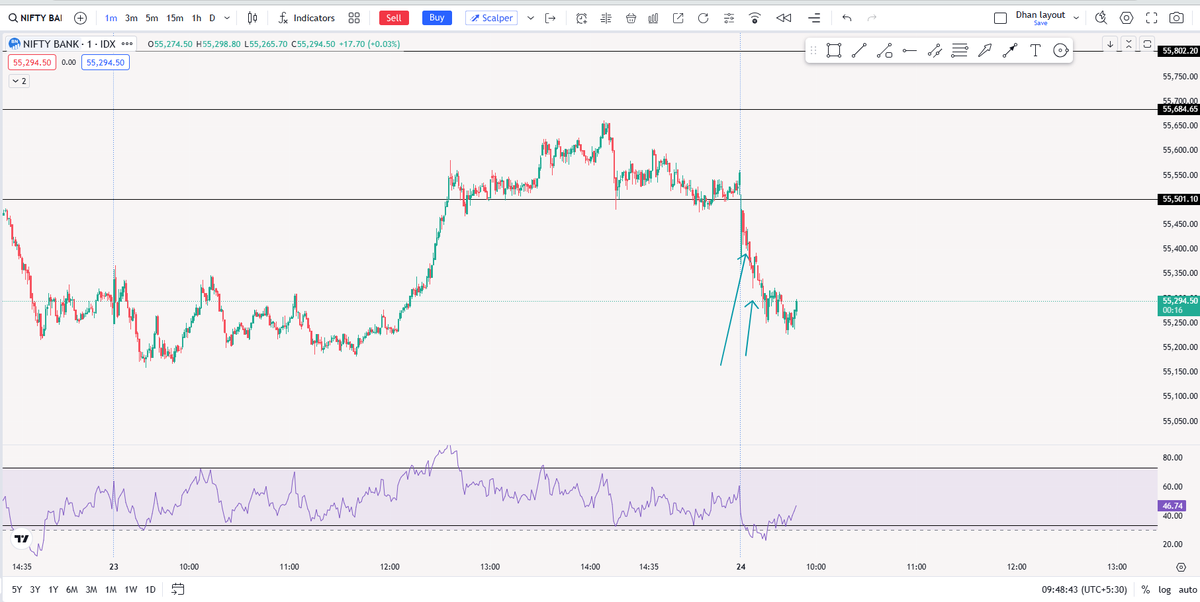Image resolution: width=1200 pixels, height=602 pixels.
Task: Select the trend line drawing tool
Action: [859, 50]
